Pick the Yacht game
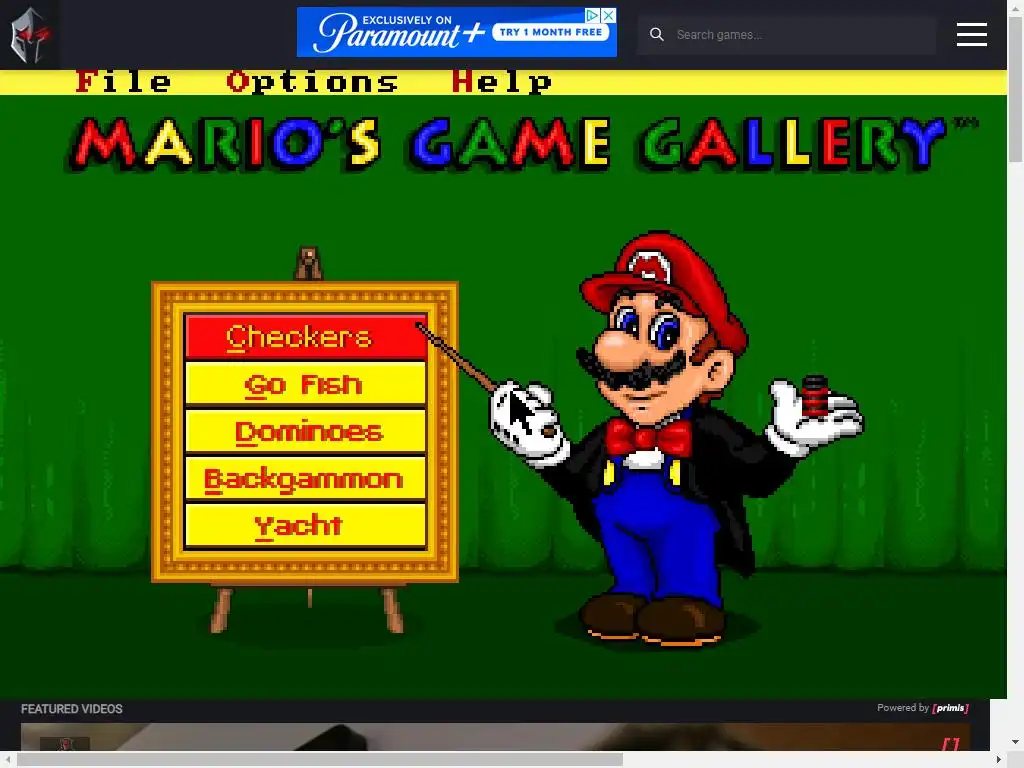Screen dimensions: 1024x768 tap(305, 525)
